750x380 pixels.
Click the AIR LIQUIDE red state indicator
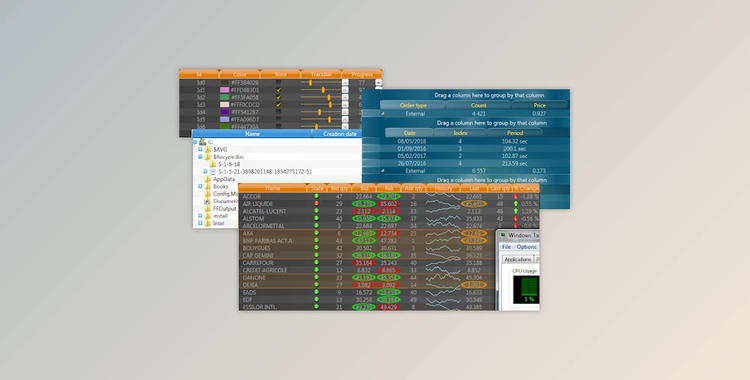316,203
